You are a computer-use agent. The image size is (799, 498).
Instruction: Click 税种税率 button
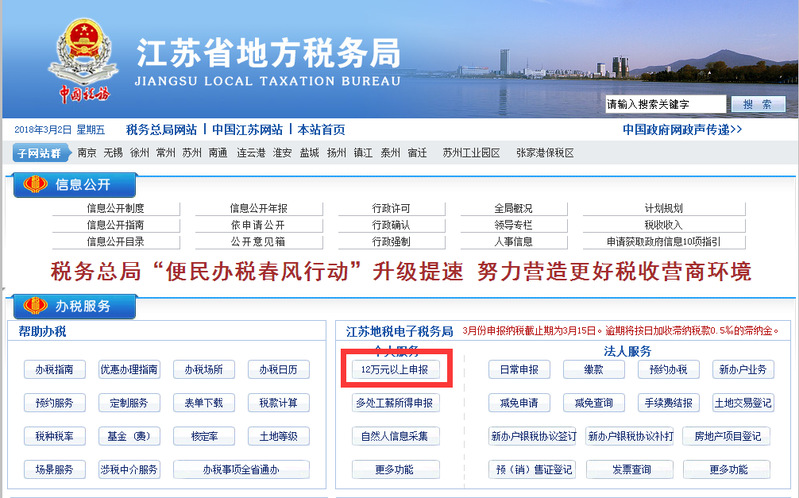point(55,436)
